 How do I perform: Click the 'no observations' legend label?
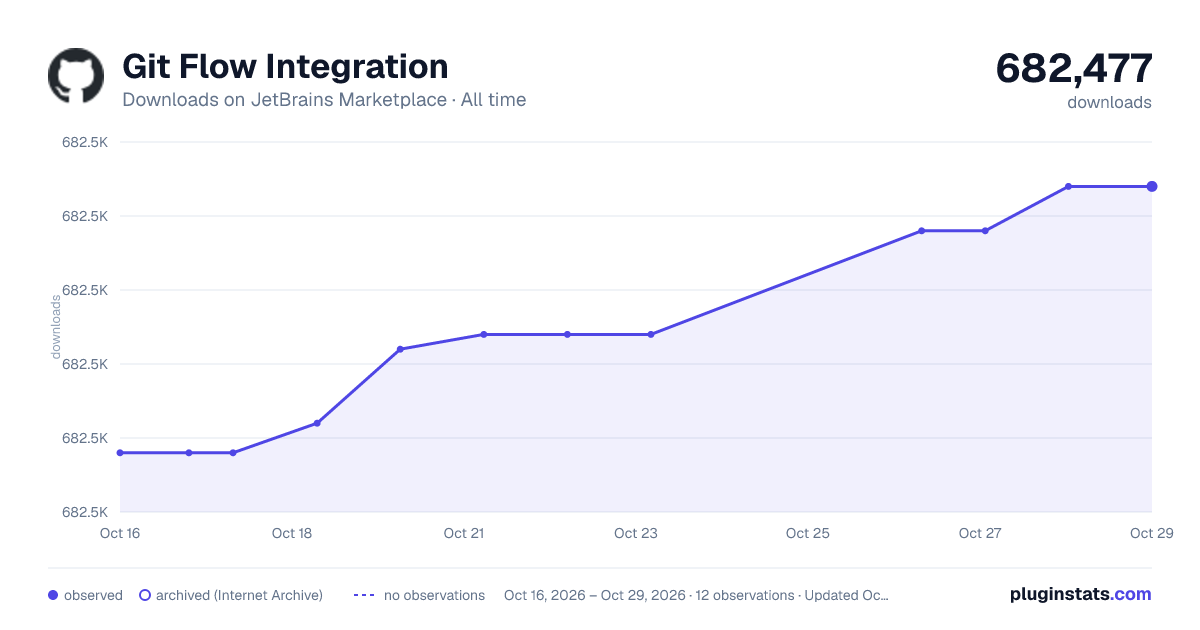434,595
